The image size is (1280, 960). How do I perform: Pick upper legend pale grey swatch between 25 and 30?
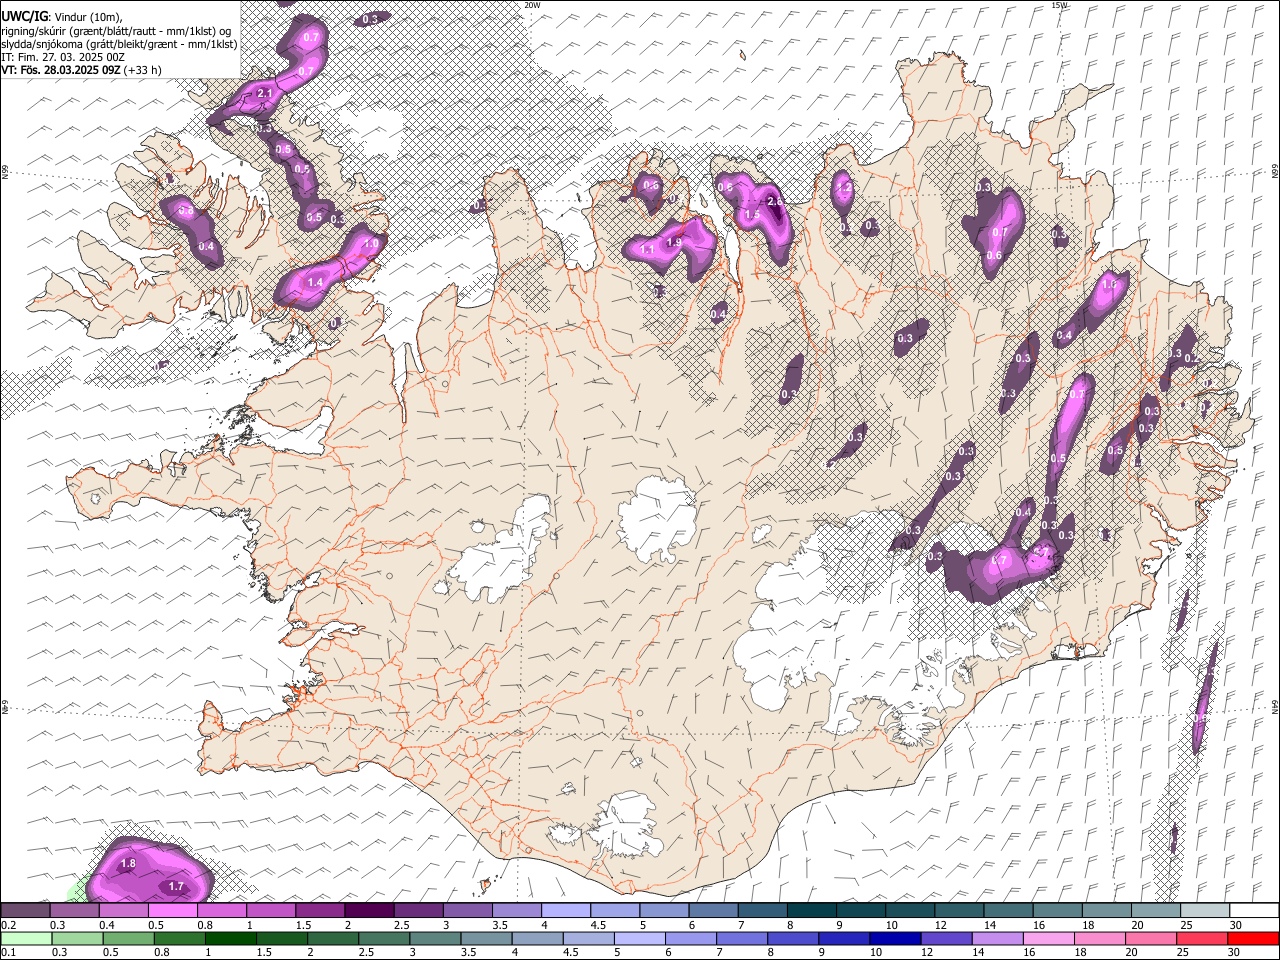[x=1205, y=910]
